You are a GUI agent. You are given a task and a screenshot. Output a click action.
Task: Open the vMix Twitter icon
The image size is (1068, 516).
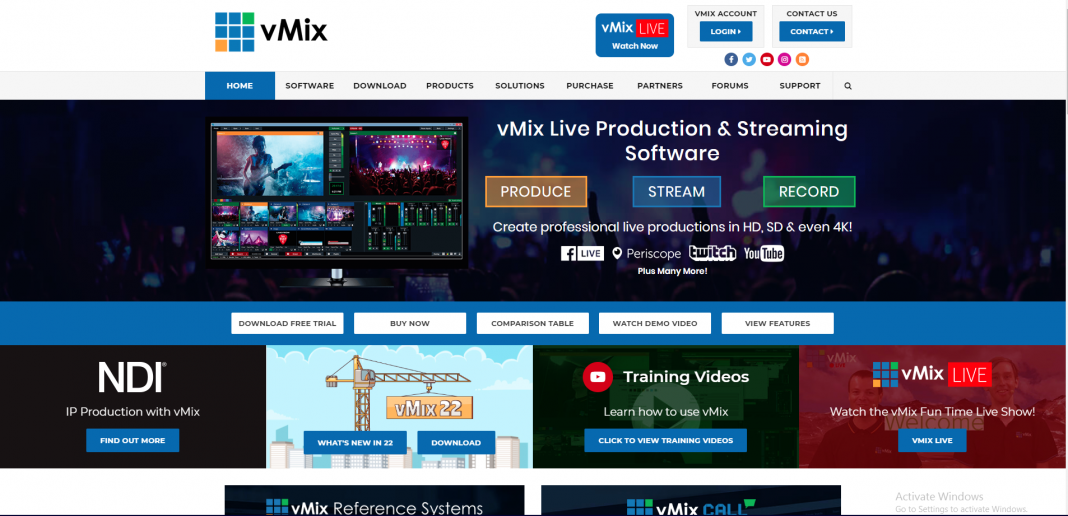tap(749, 60)
